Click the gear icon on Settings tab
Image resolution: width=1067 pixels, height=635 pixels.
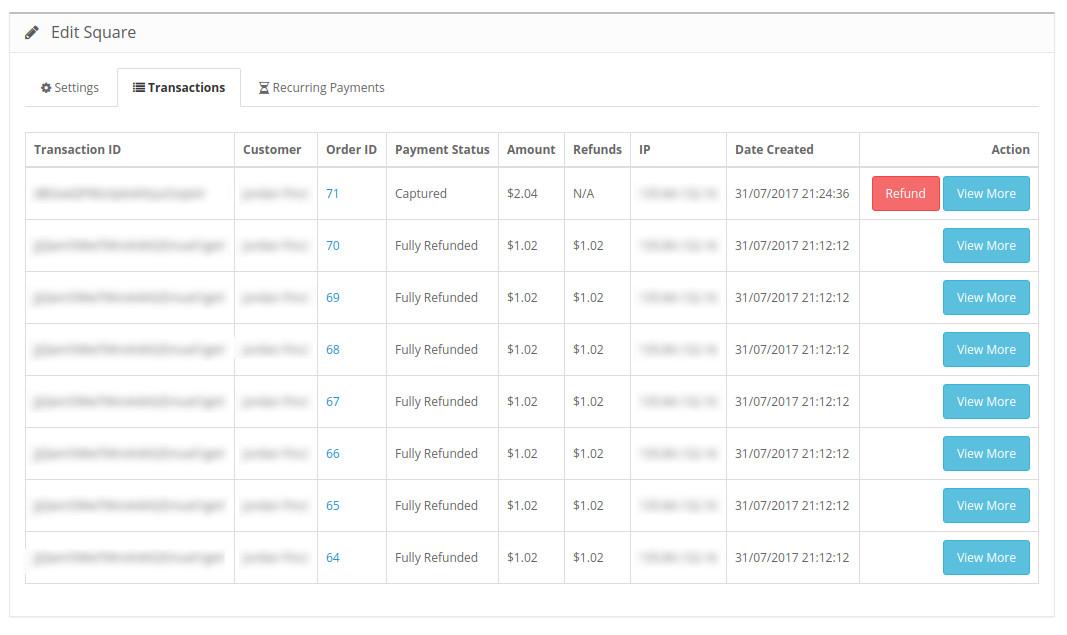tap(46, 88)
